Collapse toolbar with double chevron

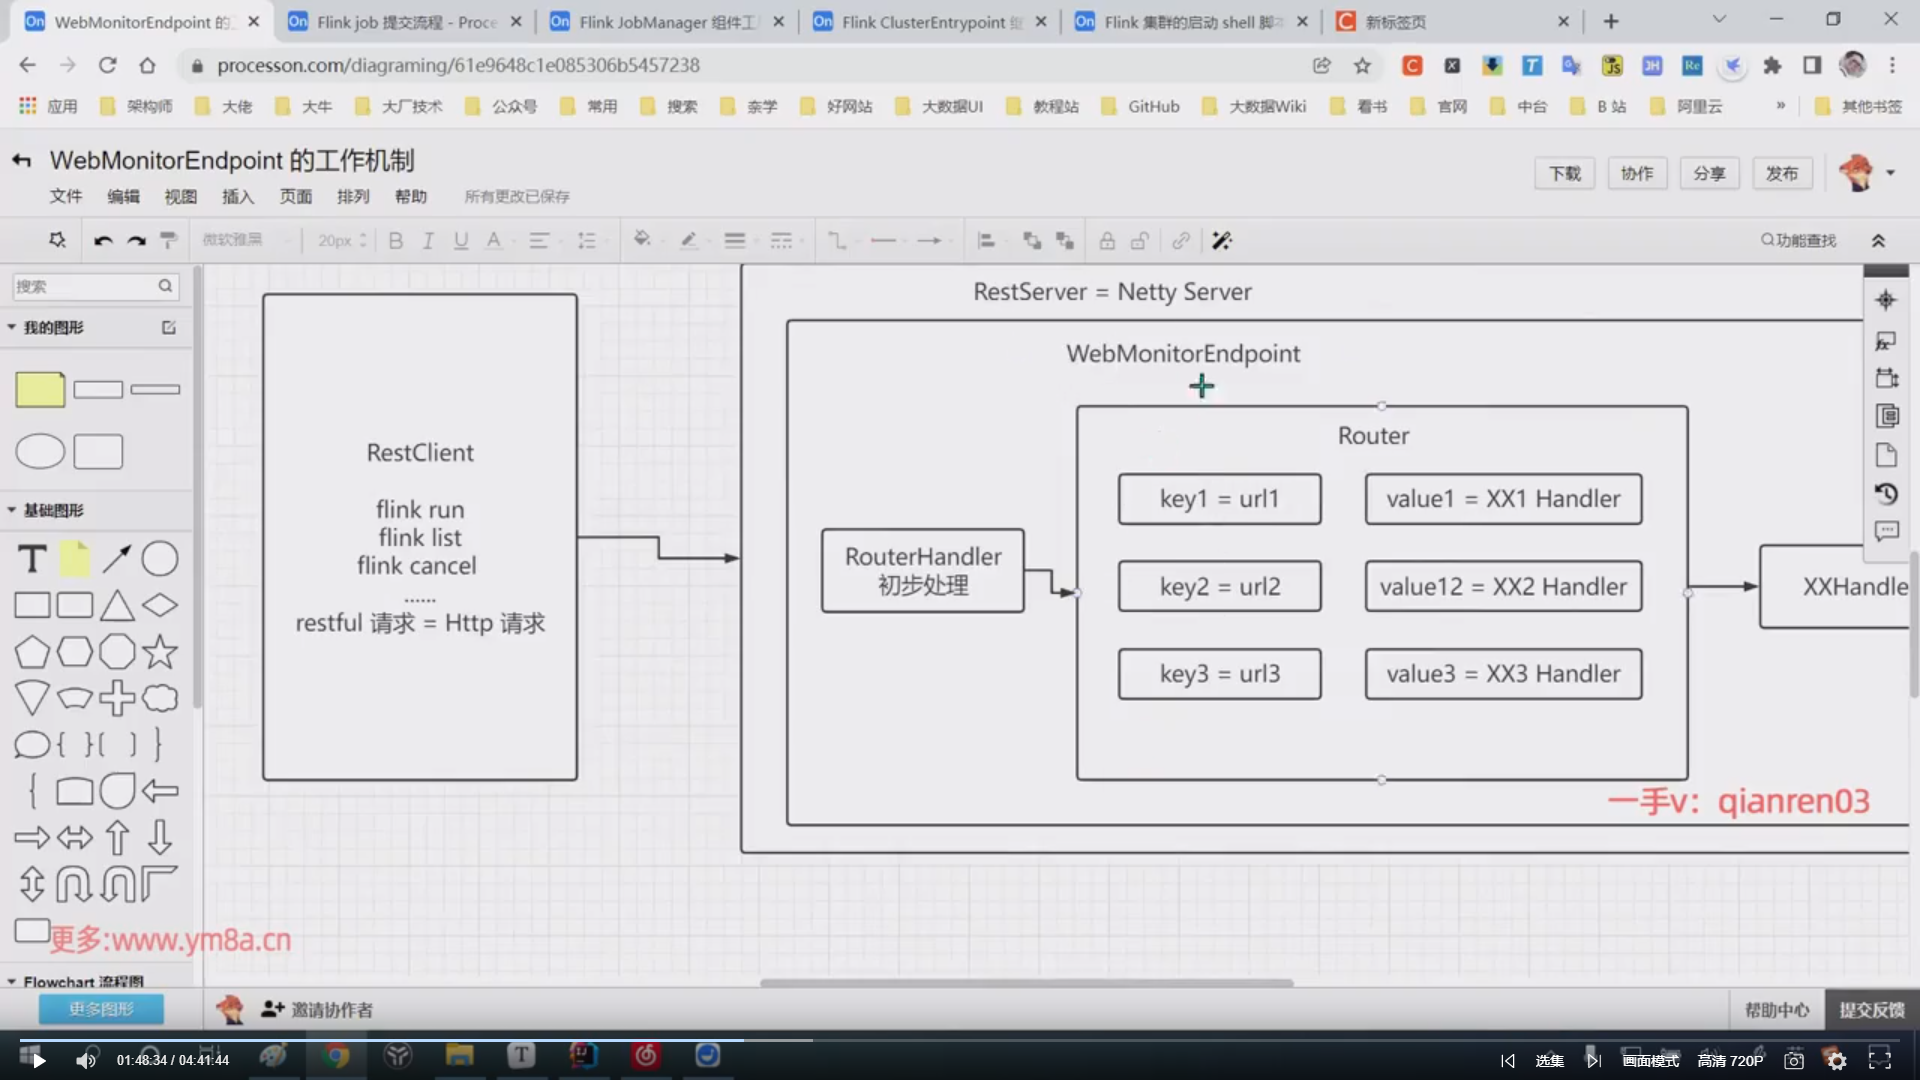point(1878,241)
